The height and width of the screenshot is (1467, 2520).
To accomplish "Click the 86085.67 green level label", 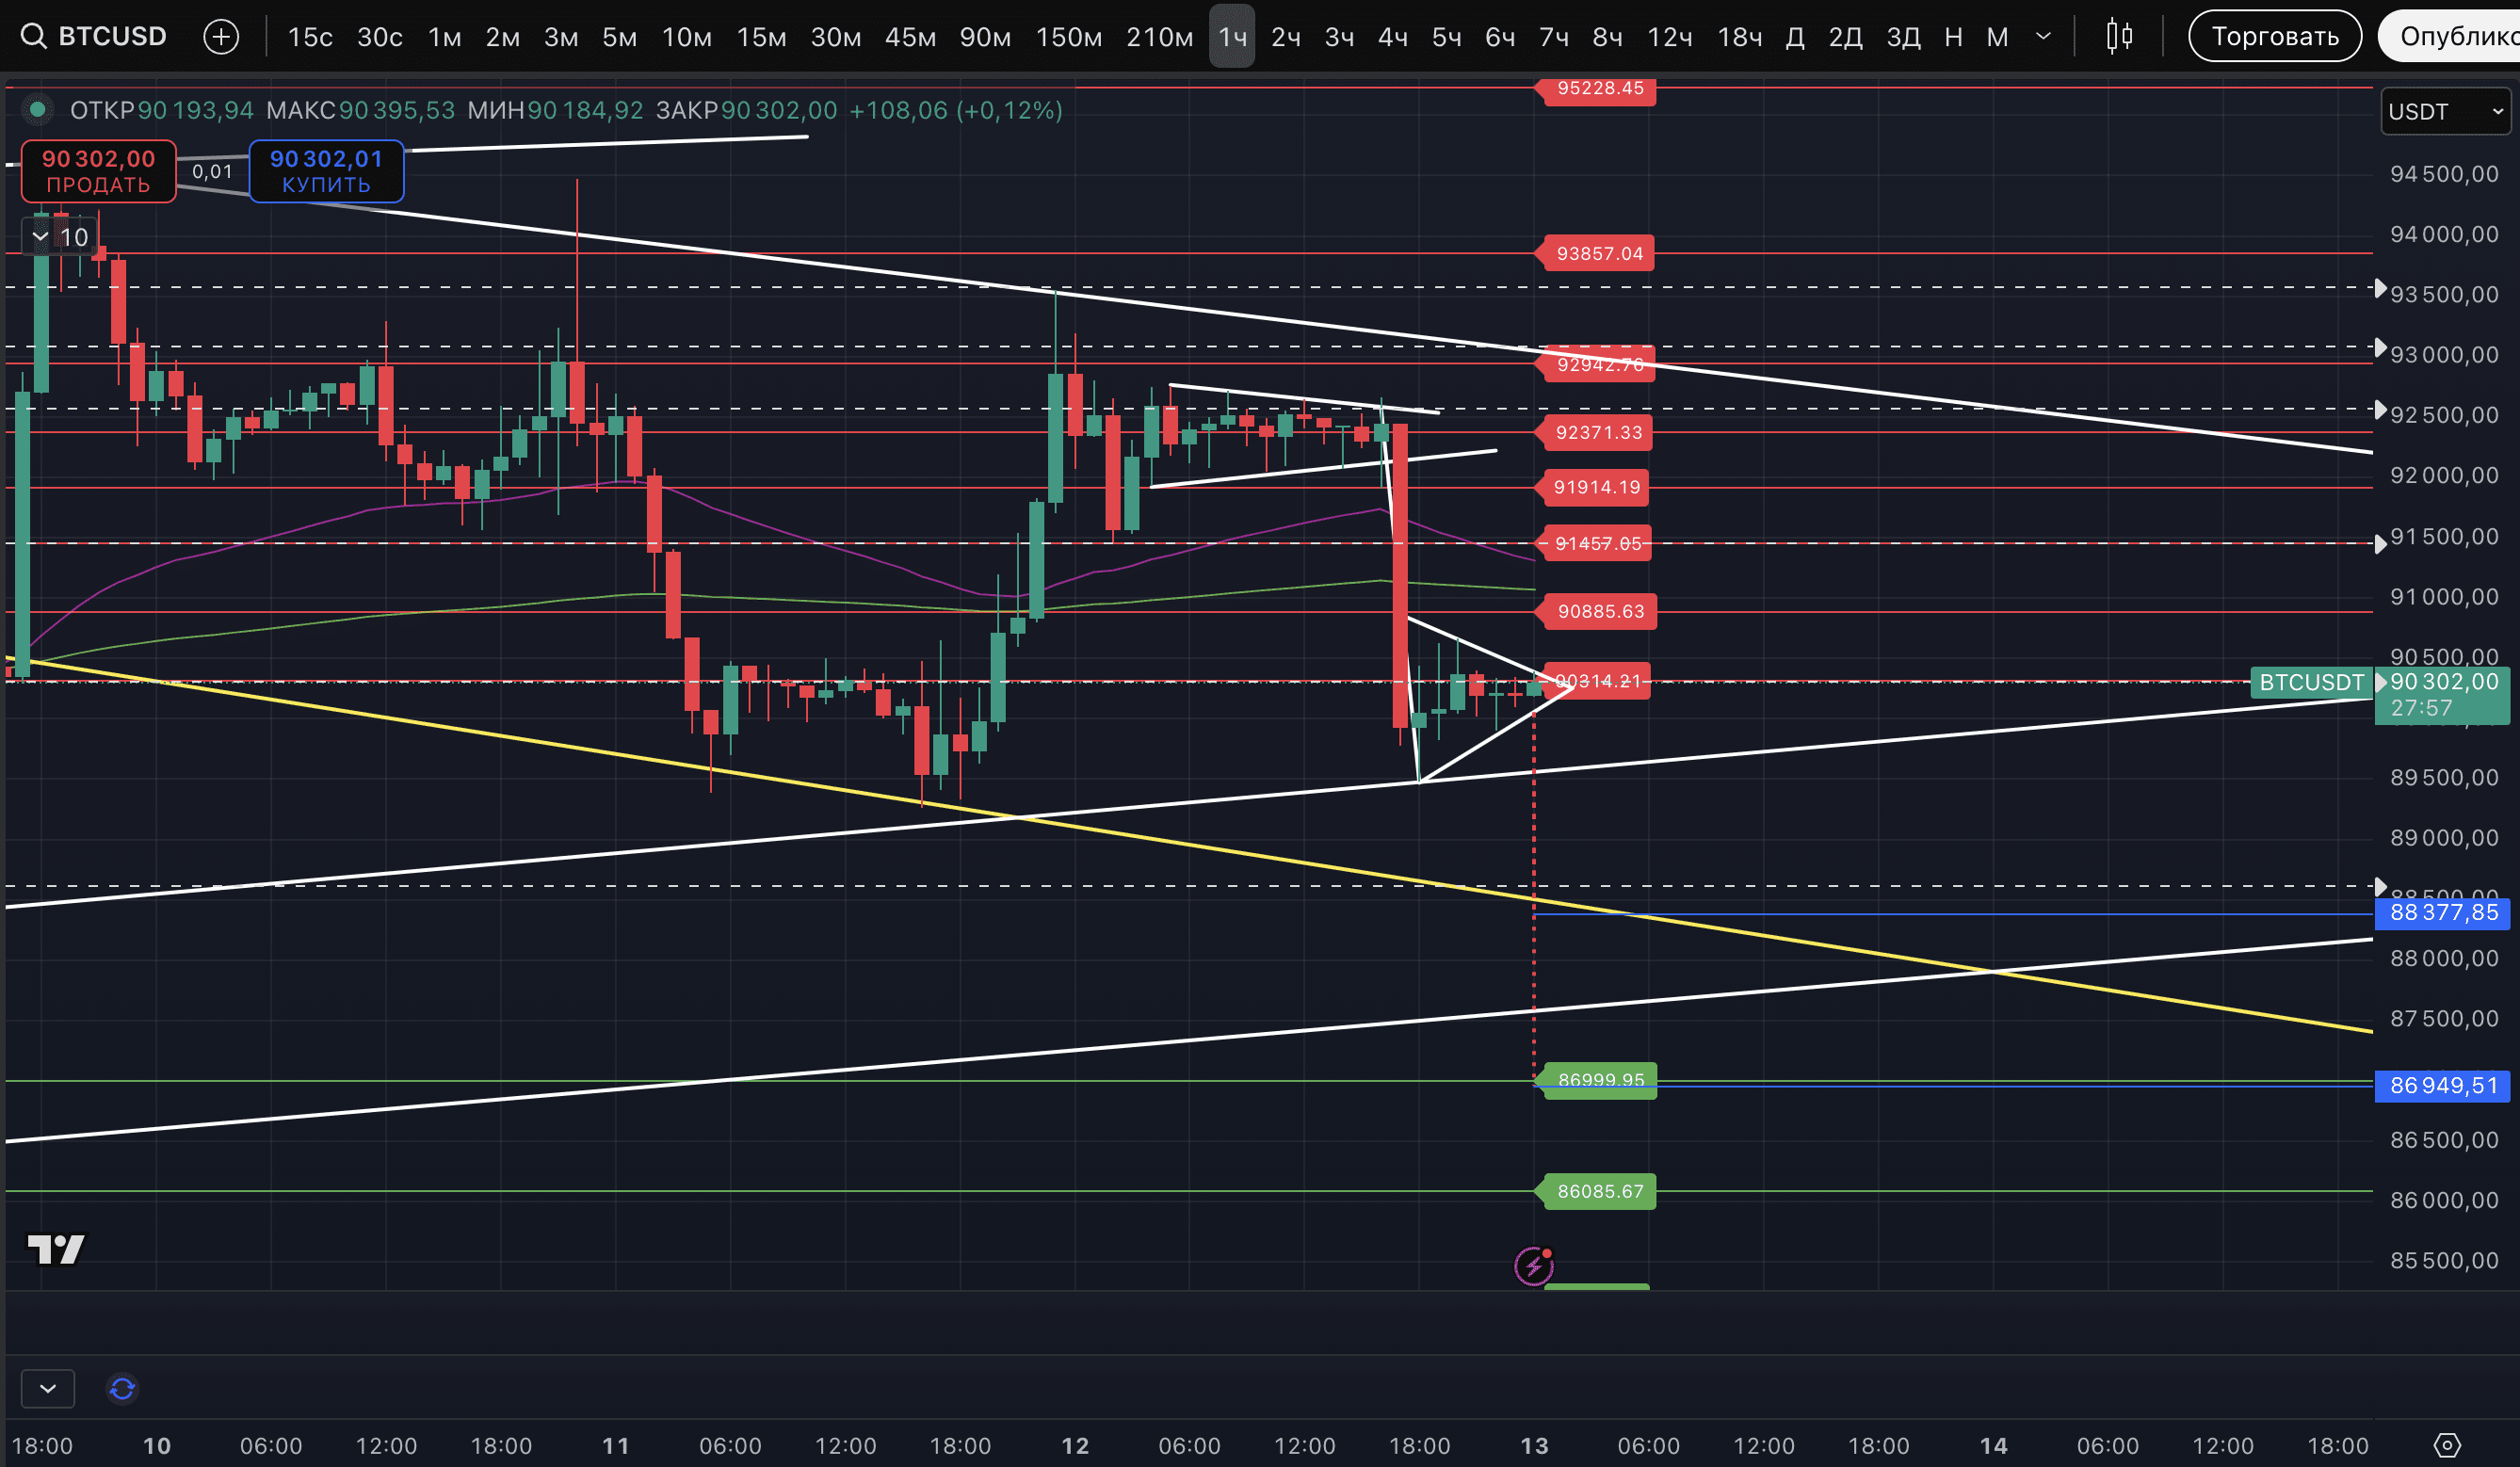I will tap(1600, 1191).
